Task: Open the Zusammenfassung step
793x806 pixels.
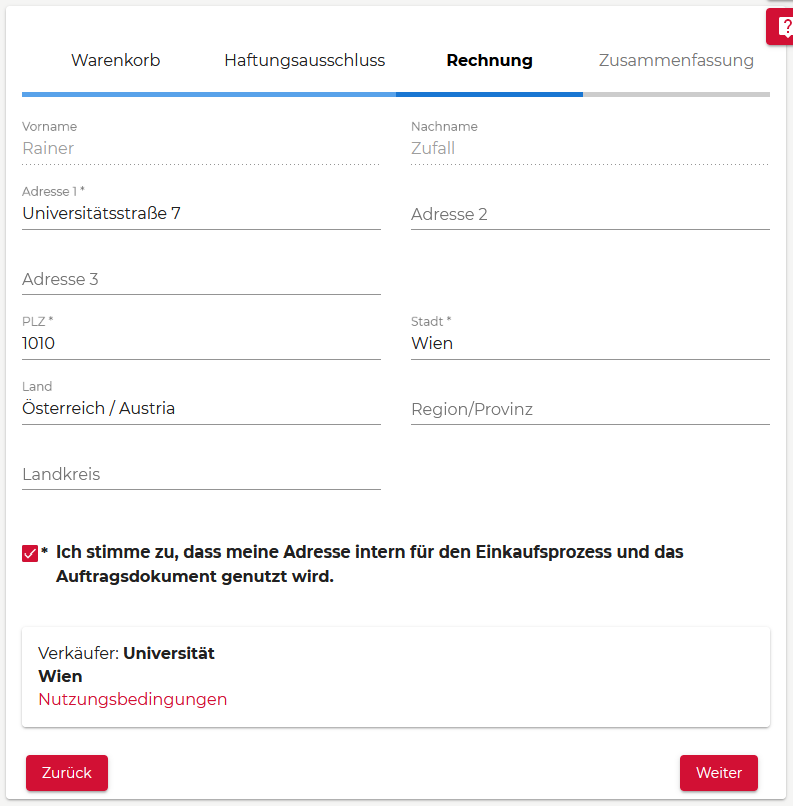Action: [676, 60]
